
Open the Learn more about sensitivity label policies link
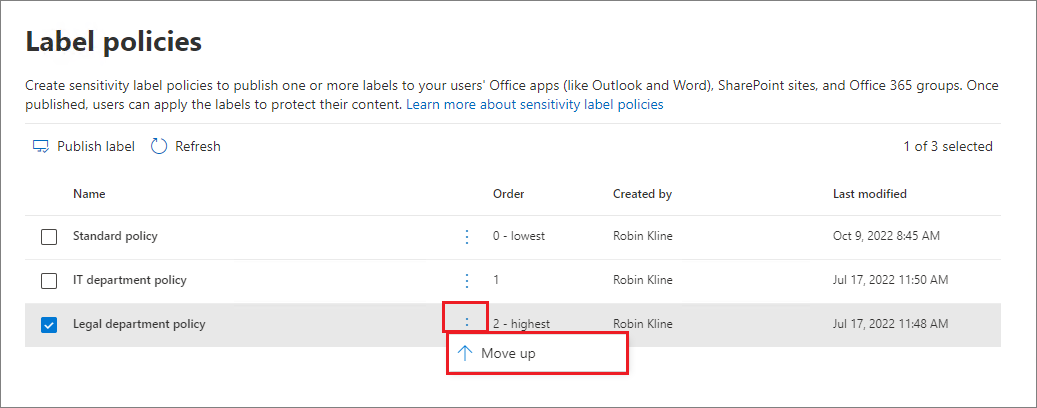coord(534,104)
